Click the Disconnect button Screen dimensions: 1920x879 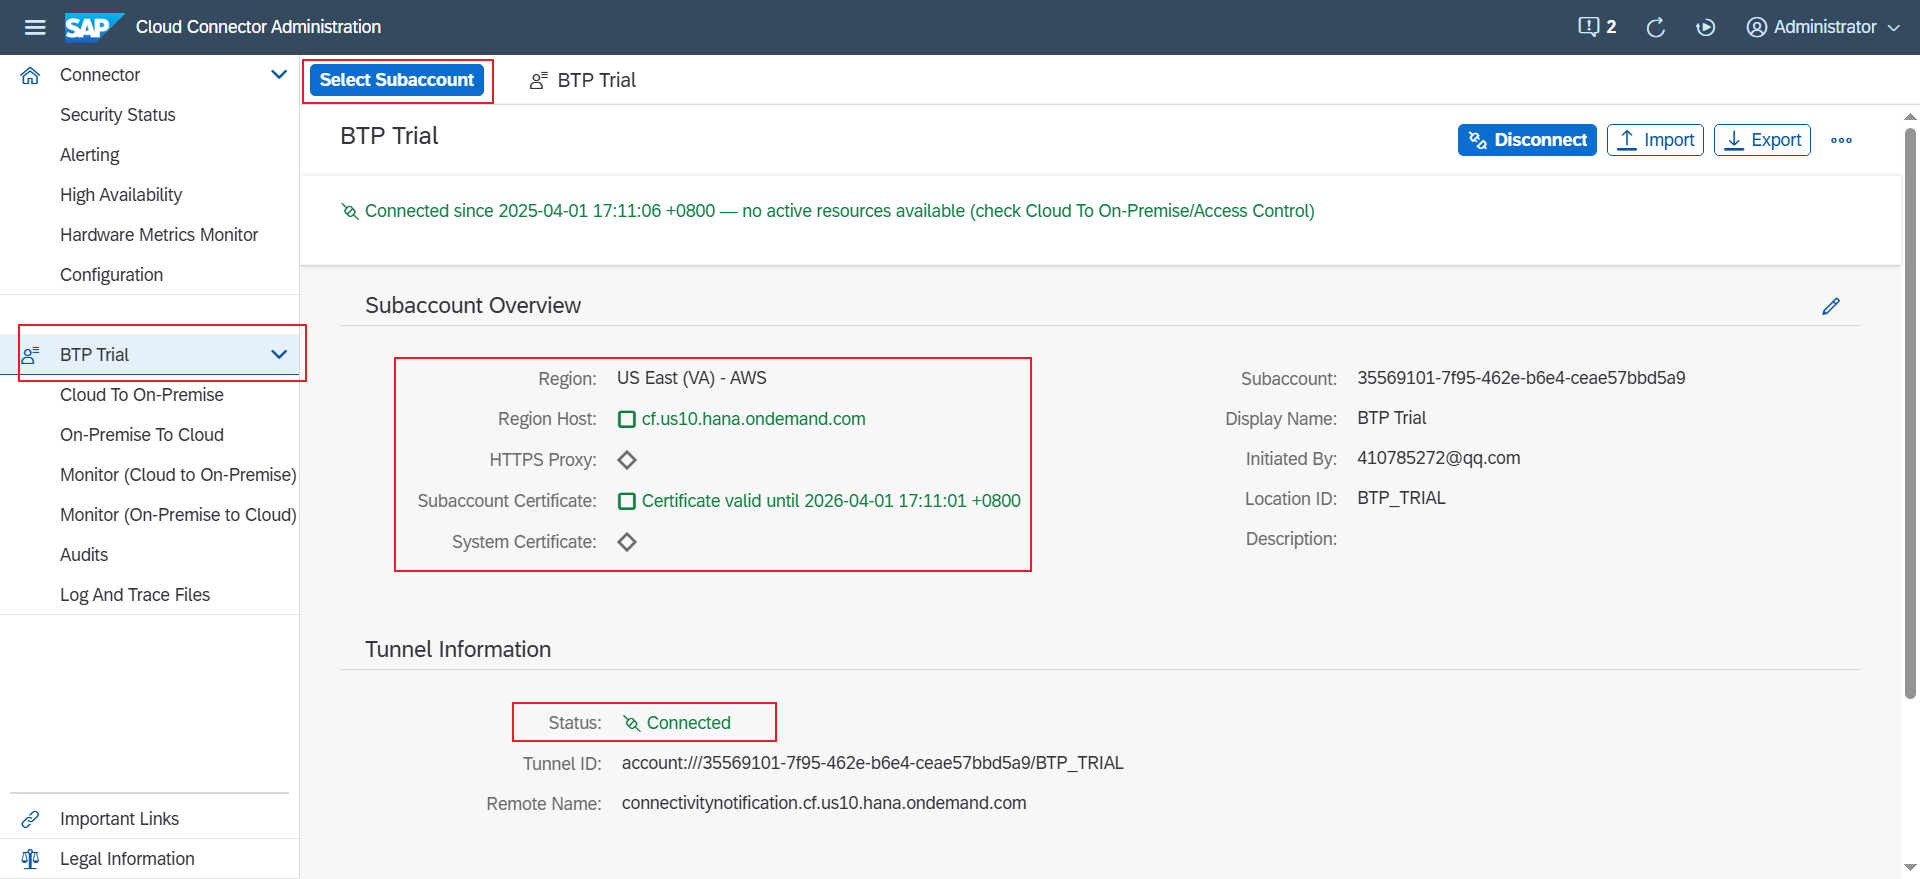click(1527, 140)
